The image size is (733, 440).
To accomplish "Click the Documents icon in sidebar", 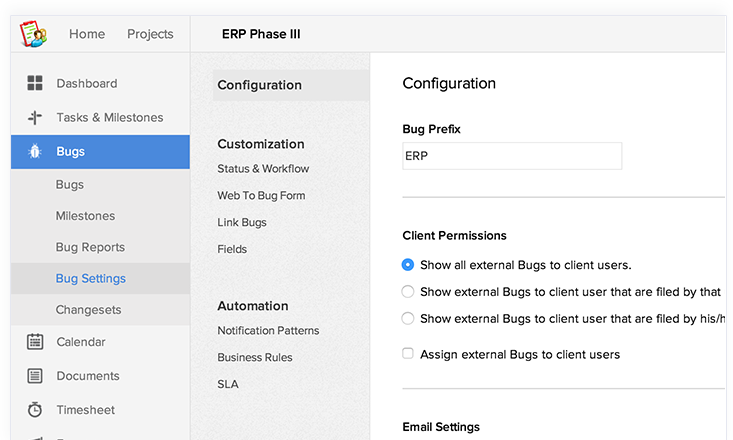I will tap(35, 376).
